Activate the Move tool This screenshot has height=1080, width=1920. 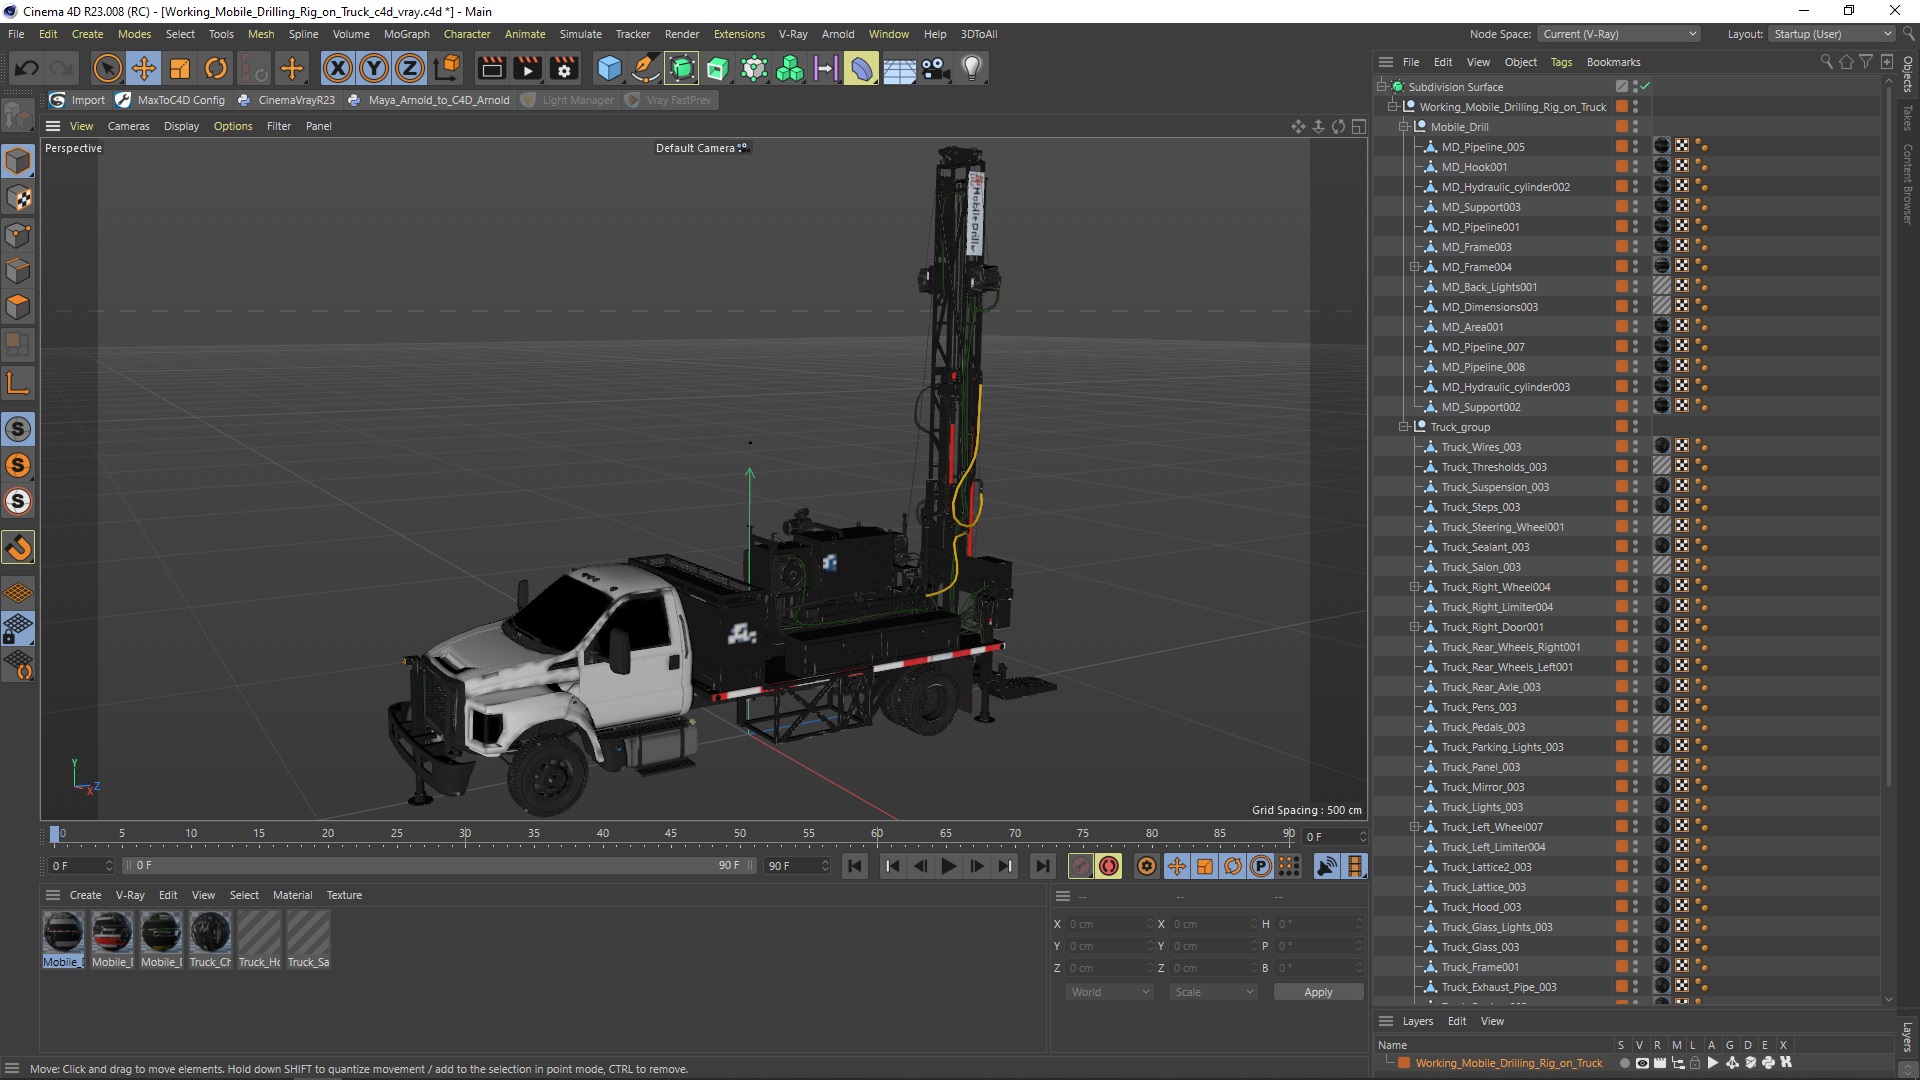pos(143,68)
